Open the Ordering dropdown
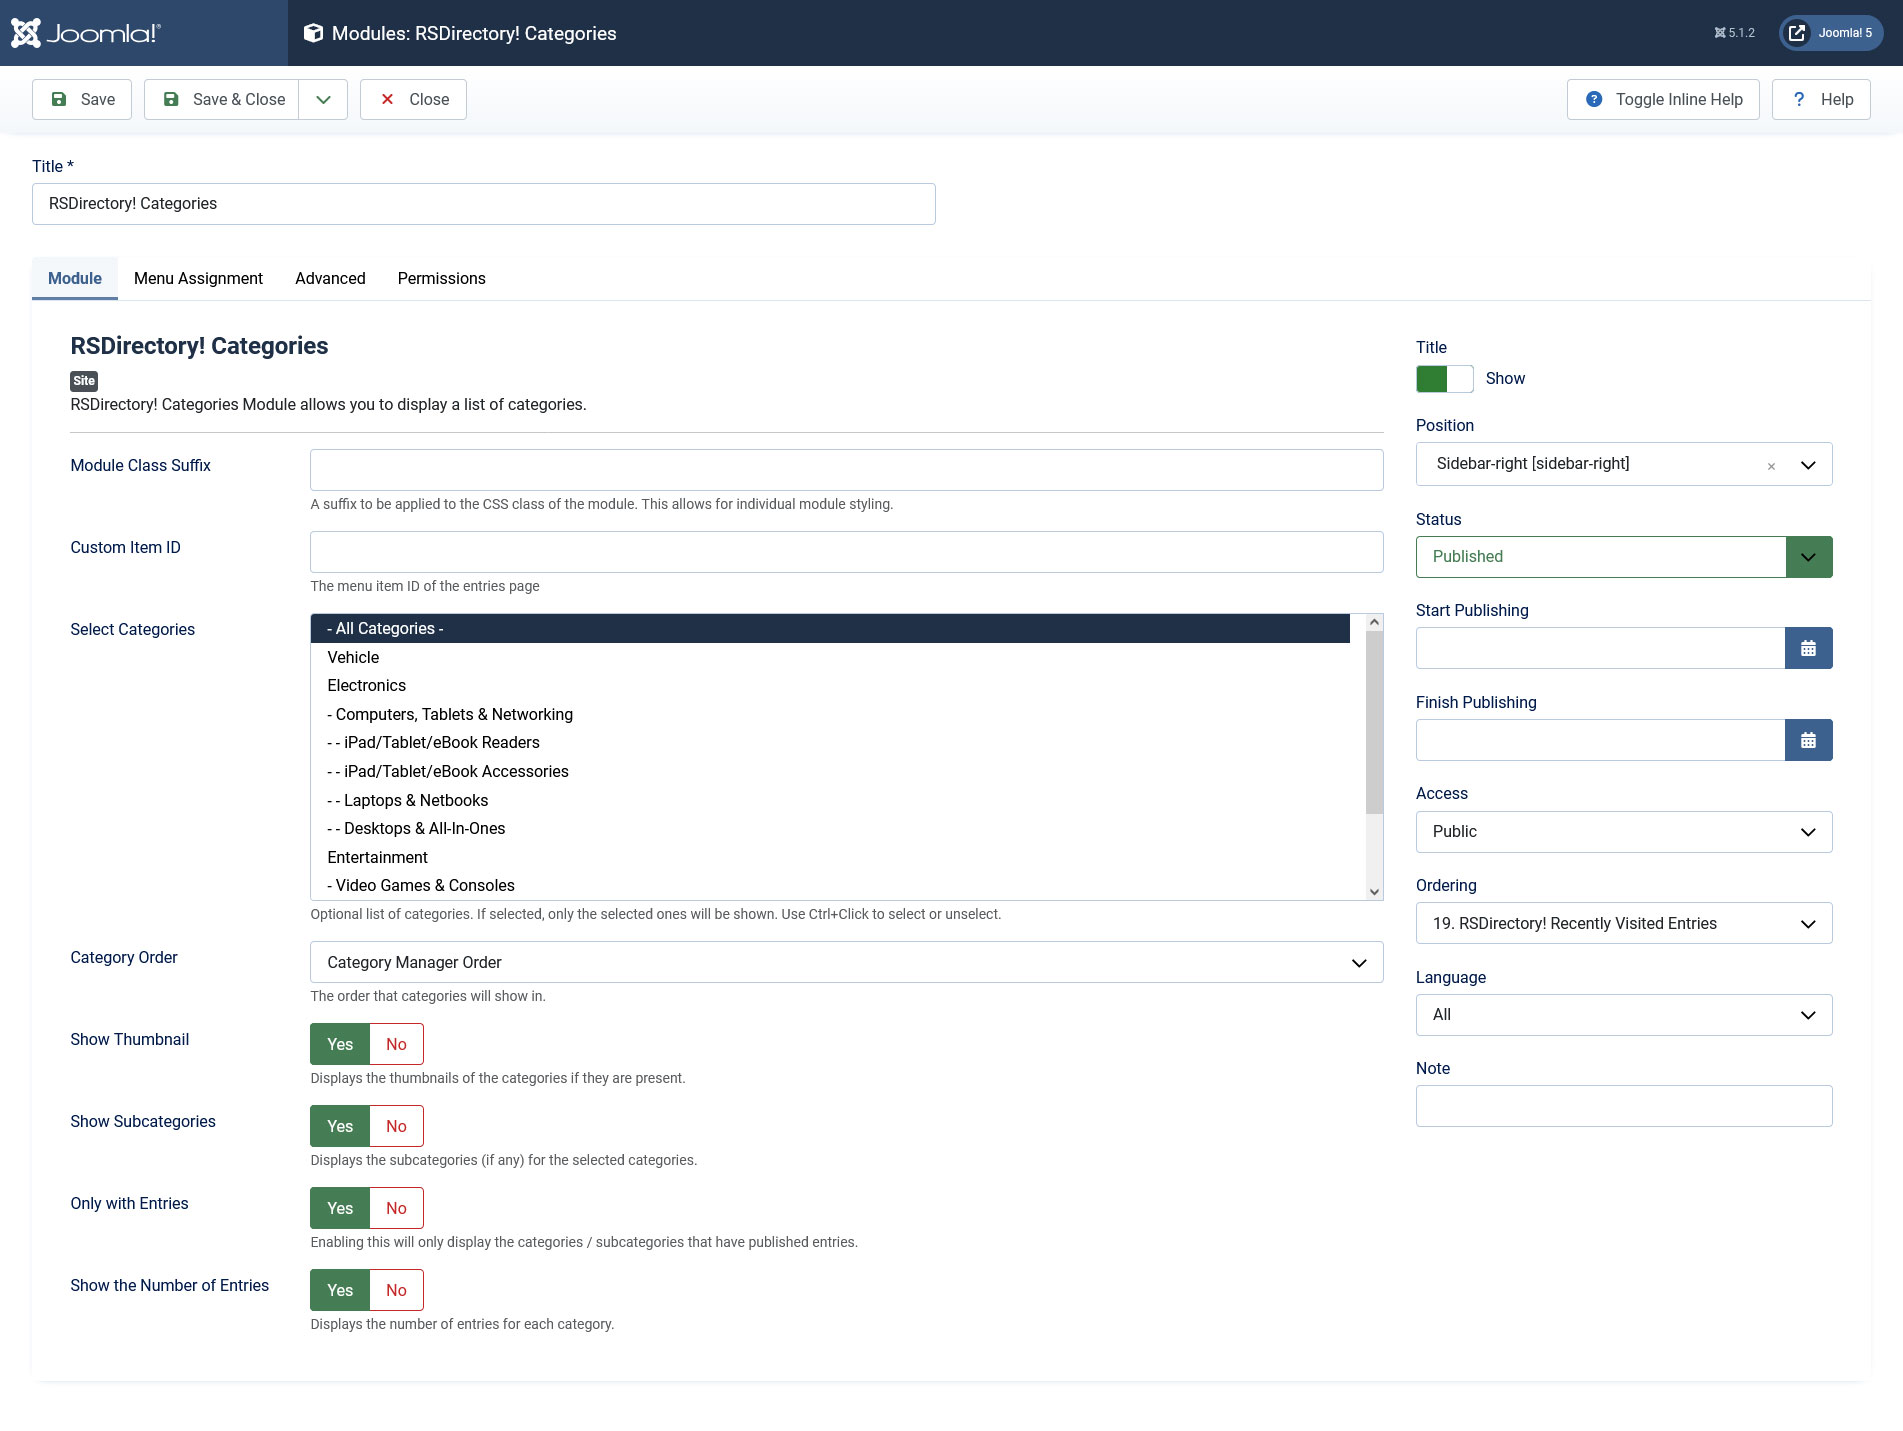 point(1624,923)
